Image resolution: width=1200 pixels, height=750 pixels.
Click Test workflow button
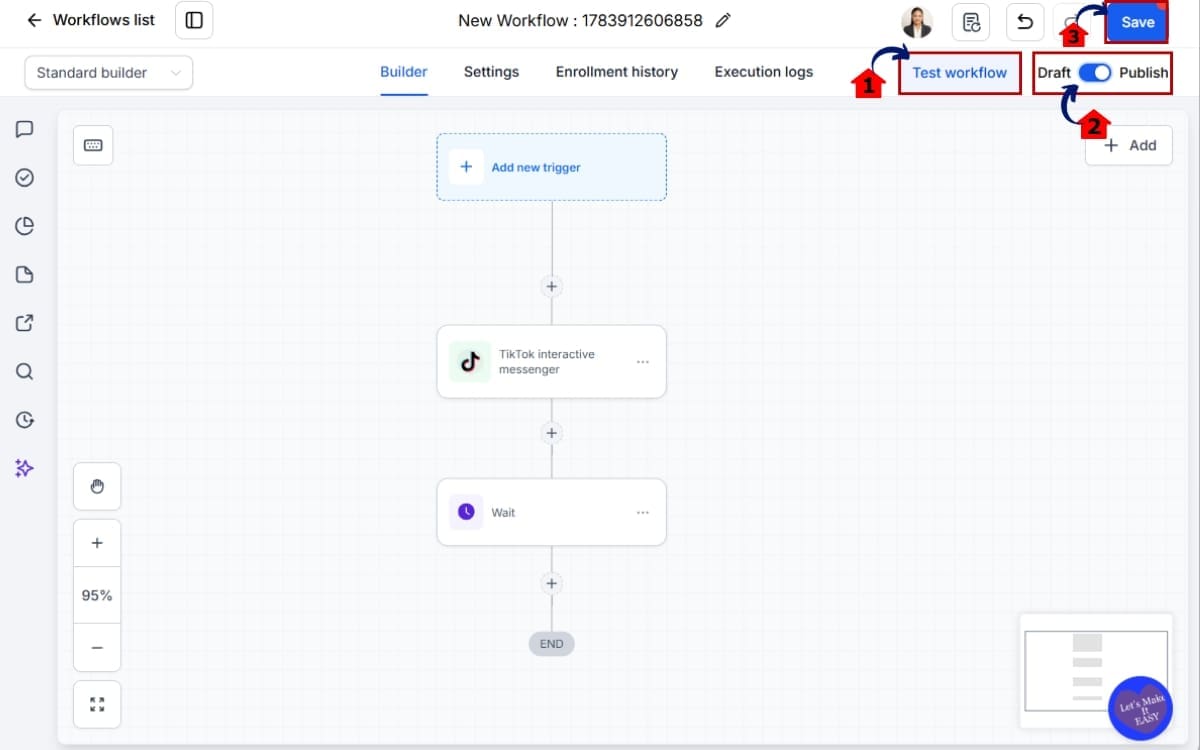point(960,73)
